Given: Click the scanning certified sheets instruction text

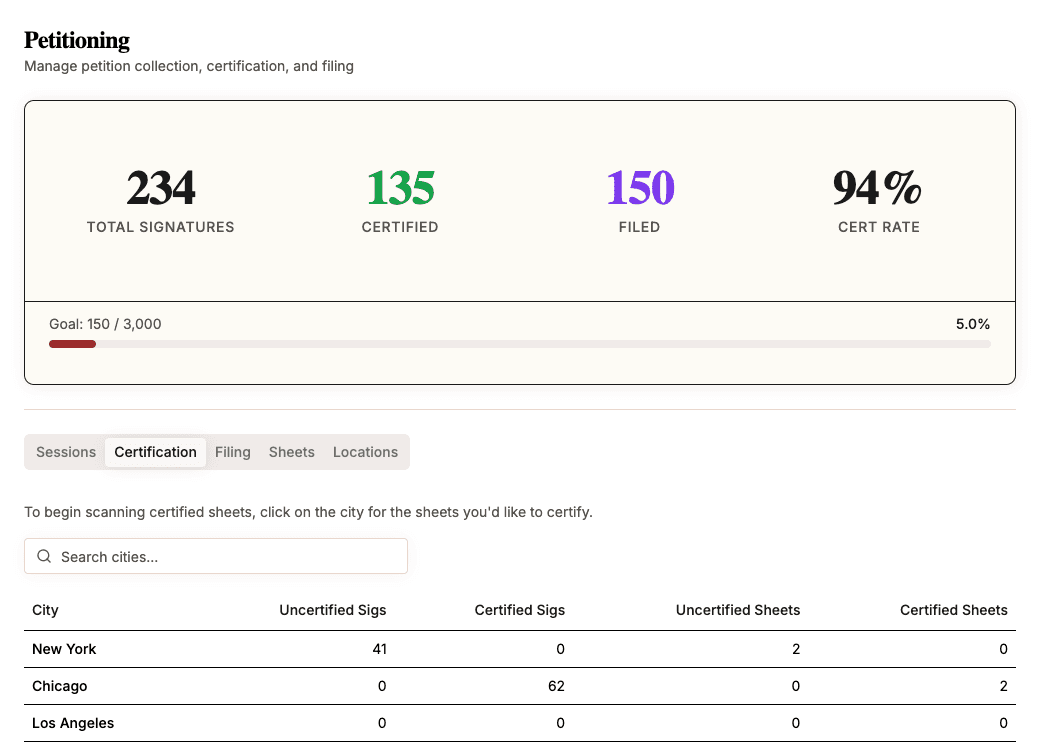Looking at the screenshot, I should (308, 512).
